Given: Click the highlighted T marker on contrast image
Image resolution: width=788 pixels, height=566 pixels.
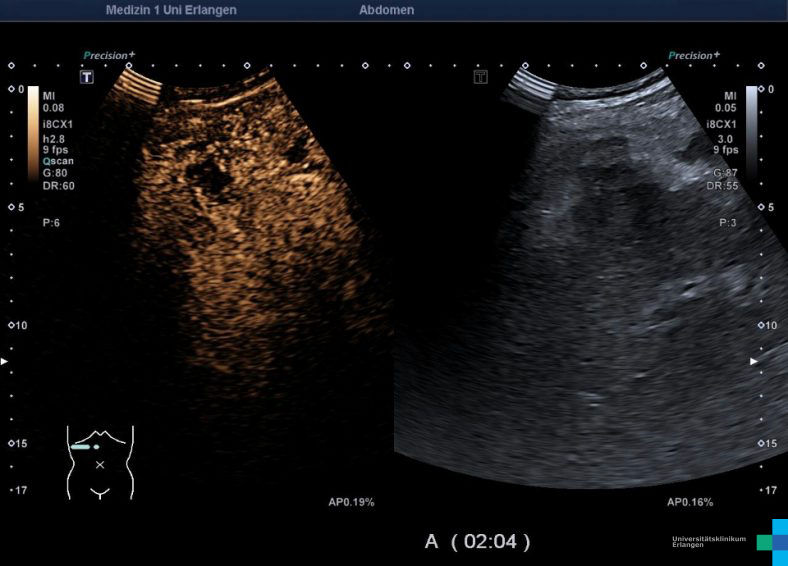Looking at the screenshot, I should pyautogui.click(x=87, y=77).
